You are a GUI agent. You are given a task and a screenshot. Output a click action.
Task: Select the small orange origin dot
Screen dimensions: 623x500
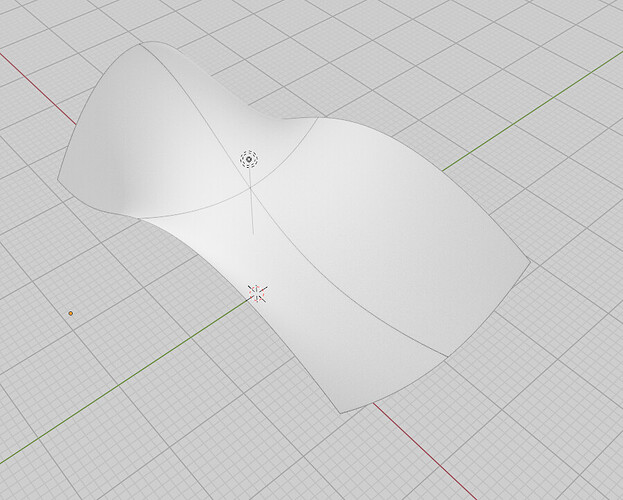(71, 313)
